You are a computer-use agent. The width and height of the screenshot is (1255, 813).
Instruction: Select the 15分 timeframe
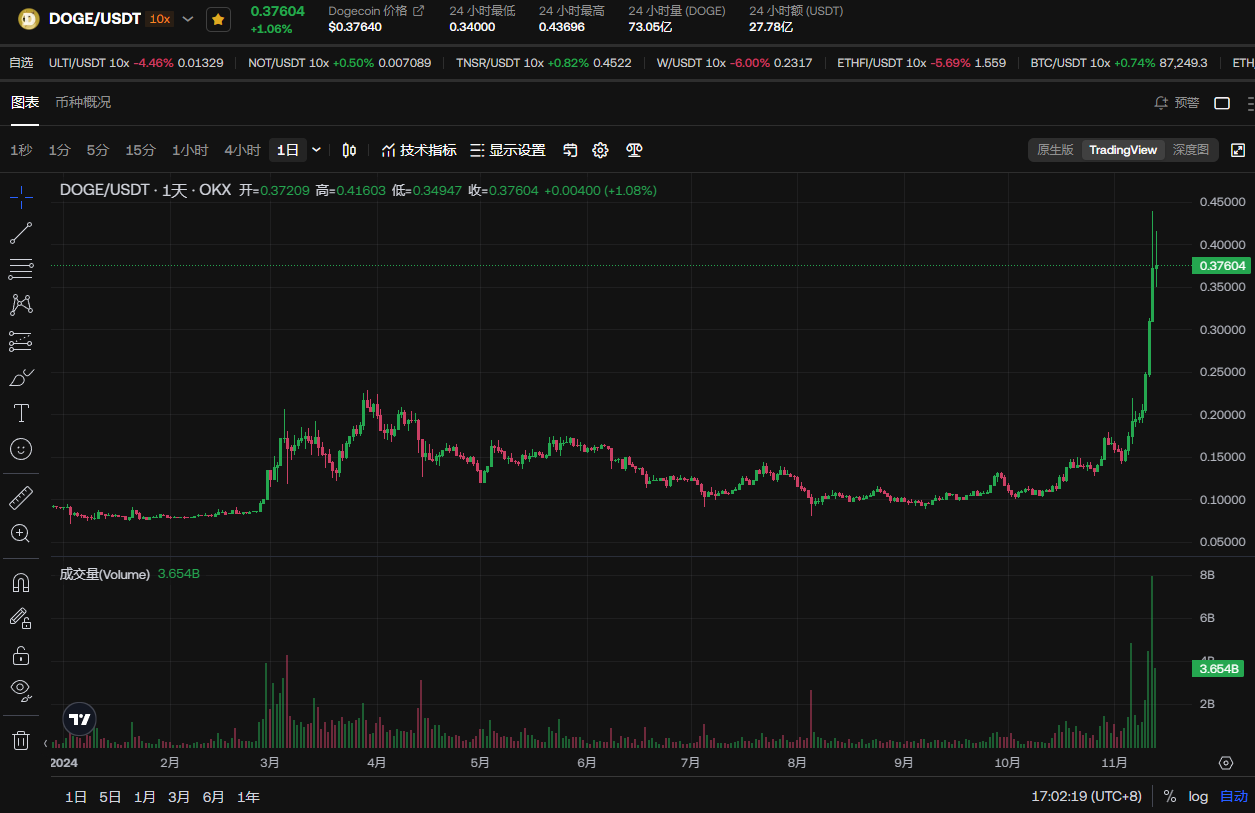point(140,150)
